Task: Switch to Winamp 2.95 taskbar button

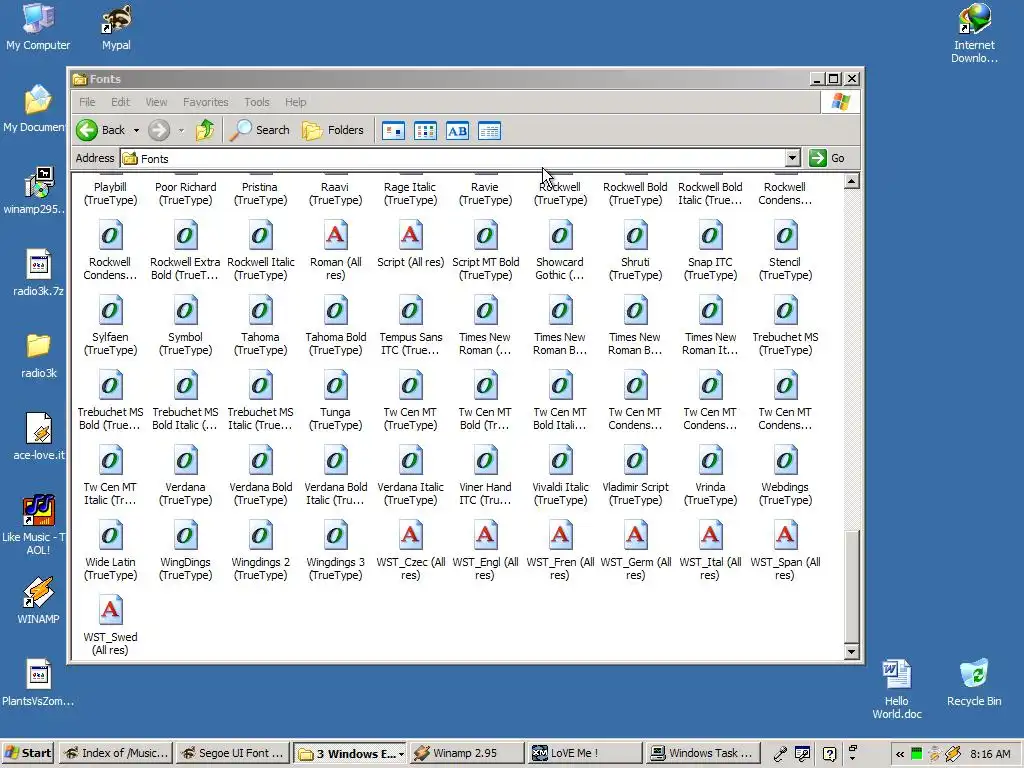Action: 466,753
